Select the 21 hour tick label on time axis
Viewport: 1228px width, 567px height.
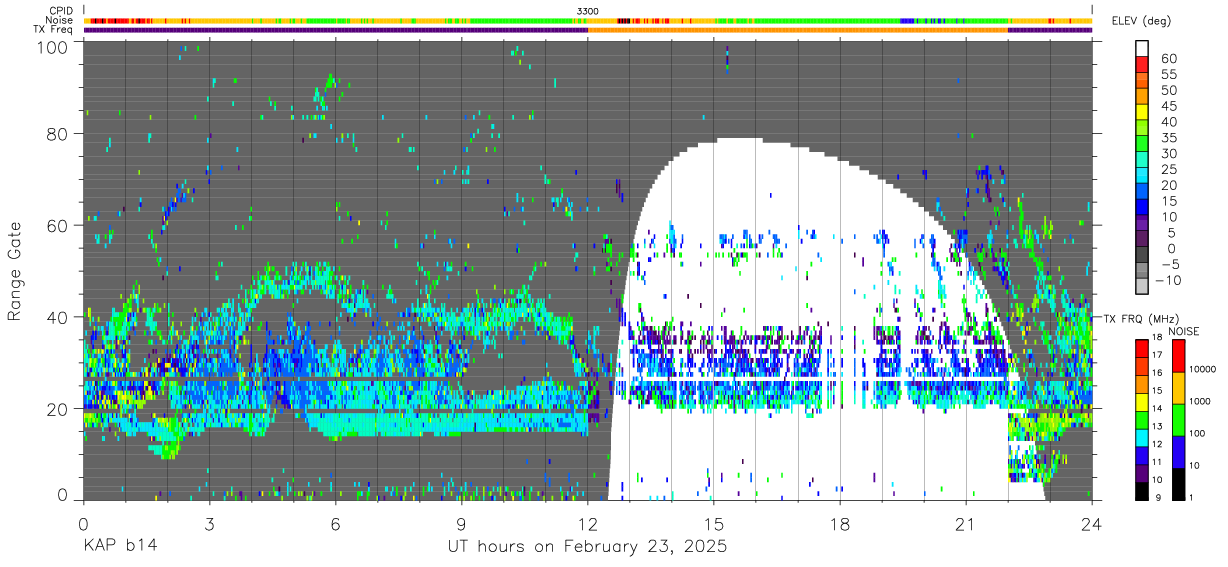tap(966, 523)
